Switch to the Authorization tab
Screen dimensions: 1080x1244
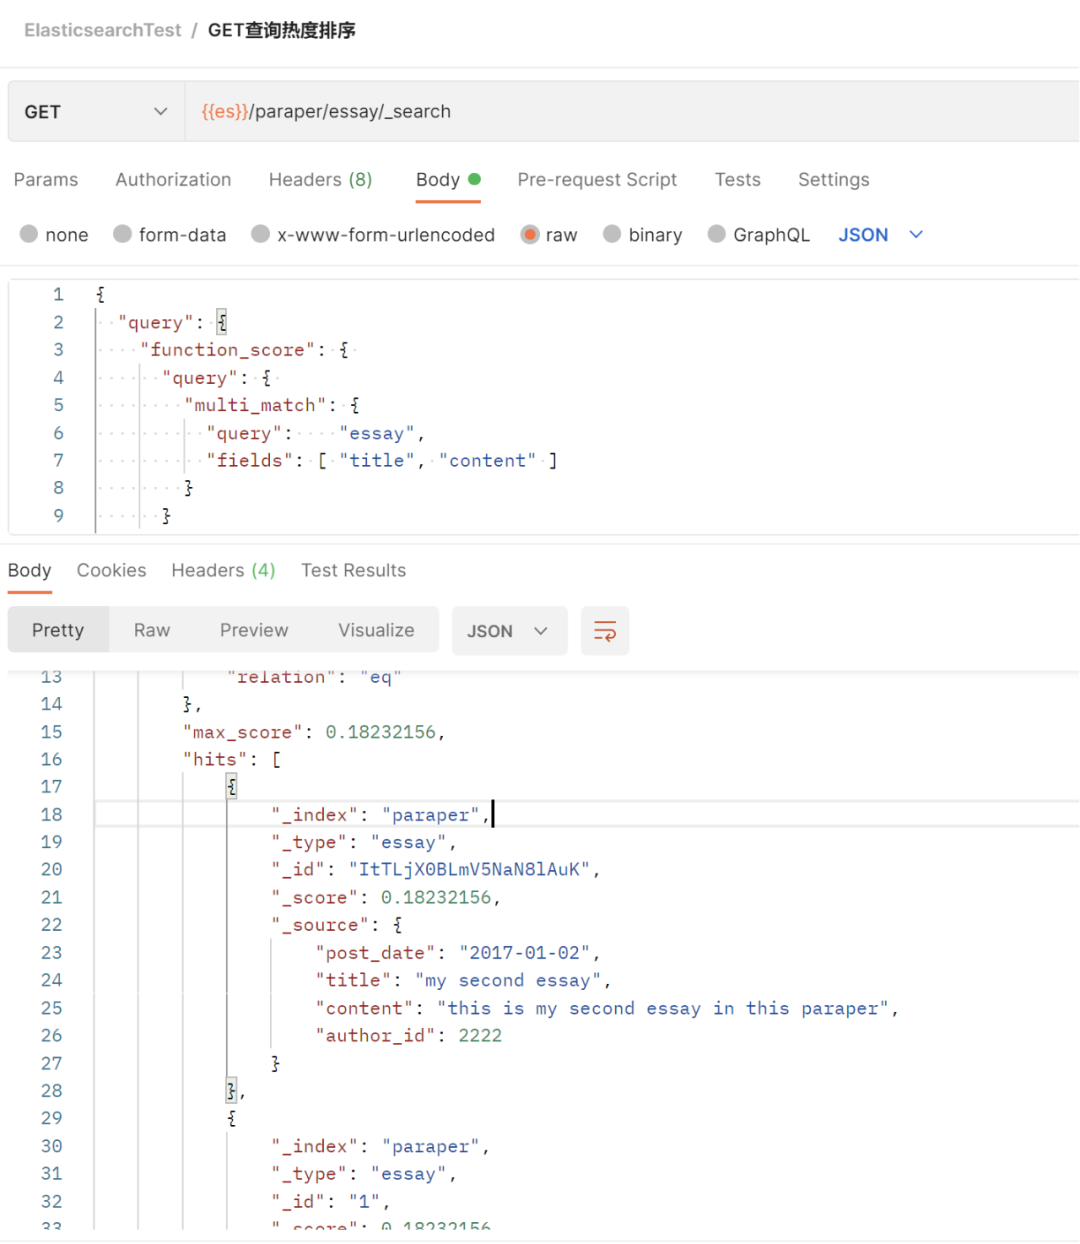[173, 180]
